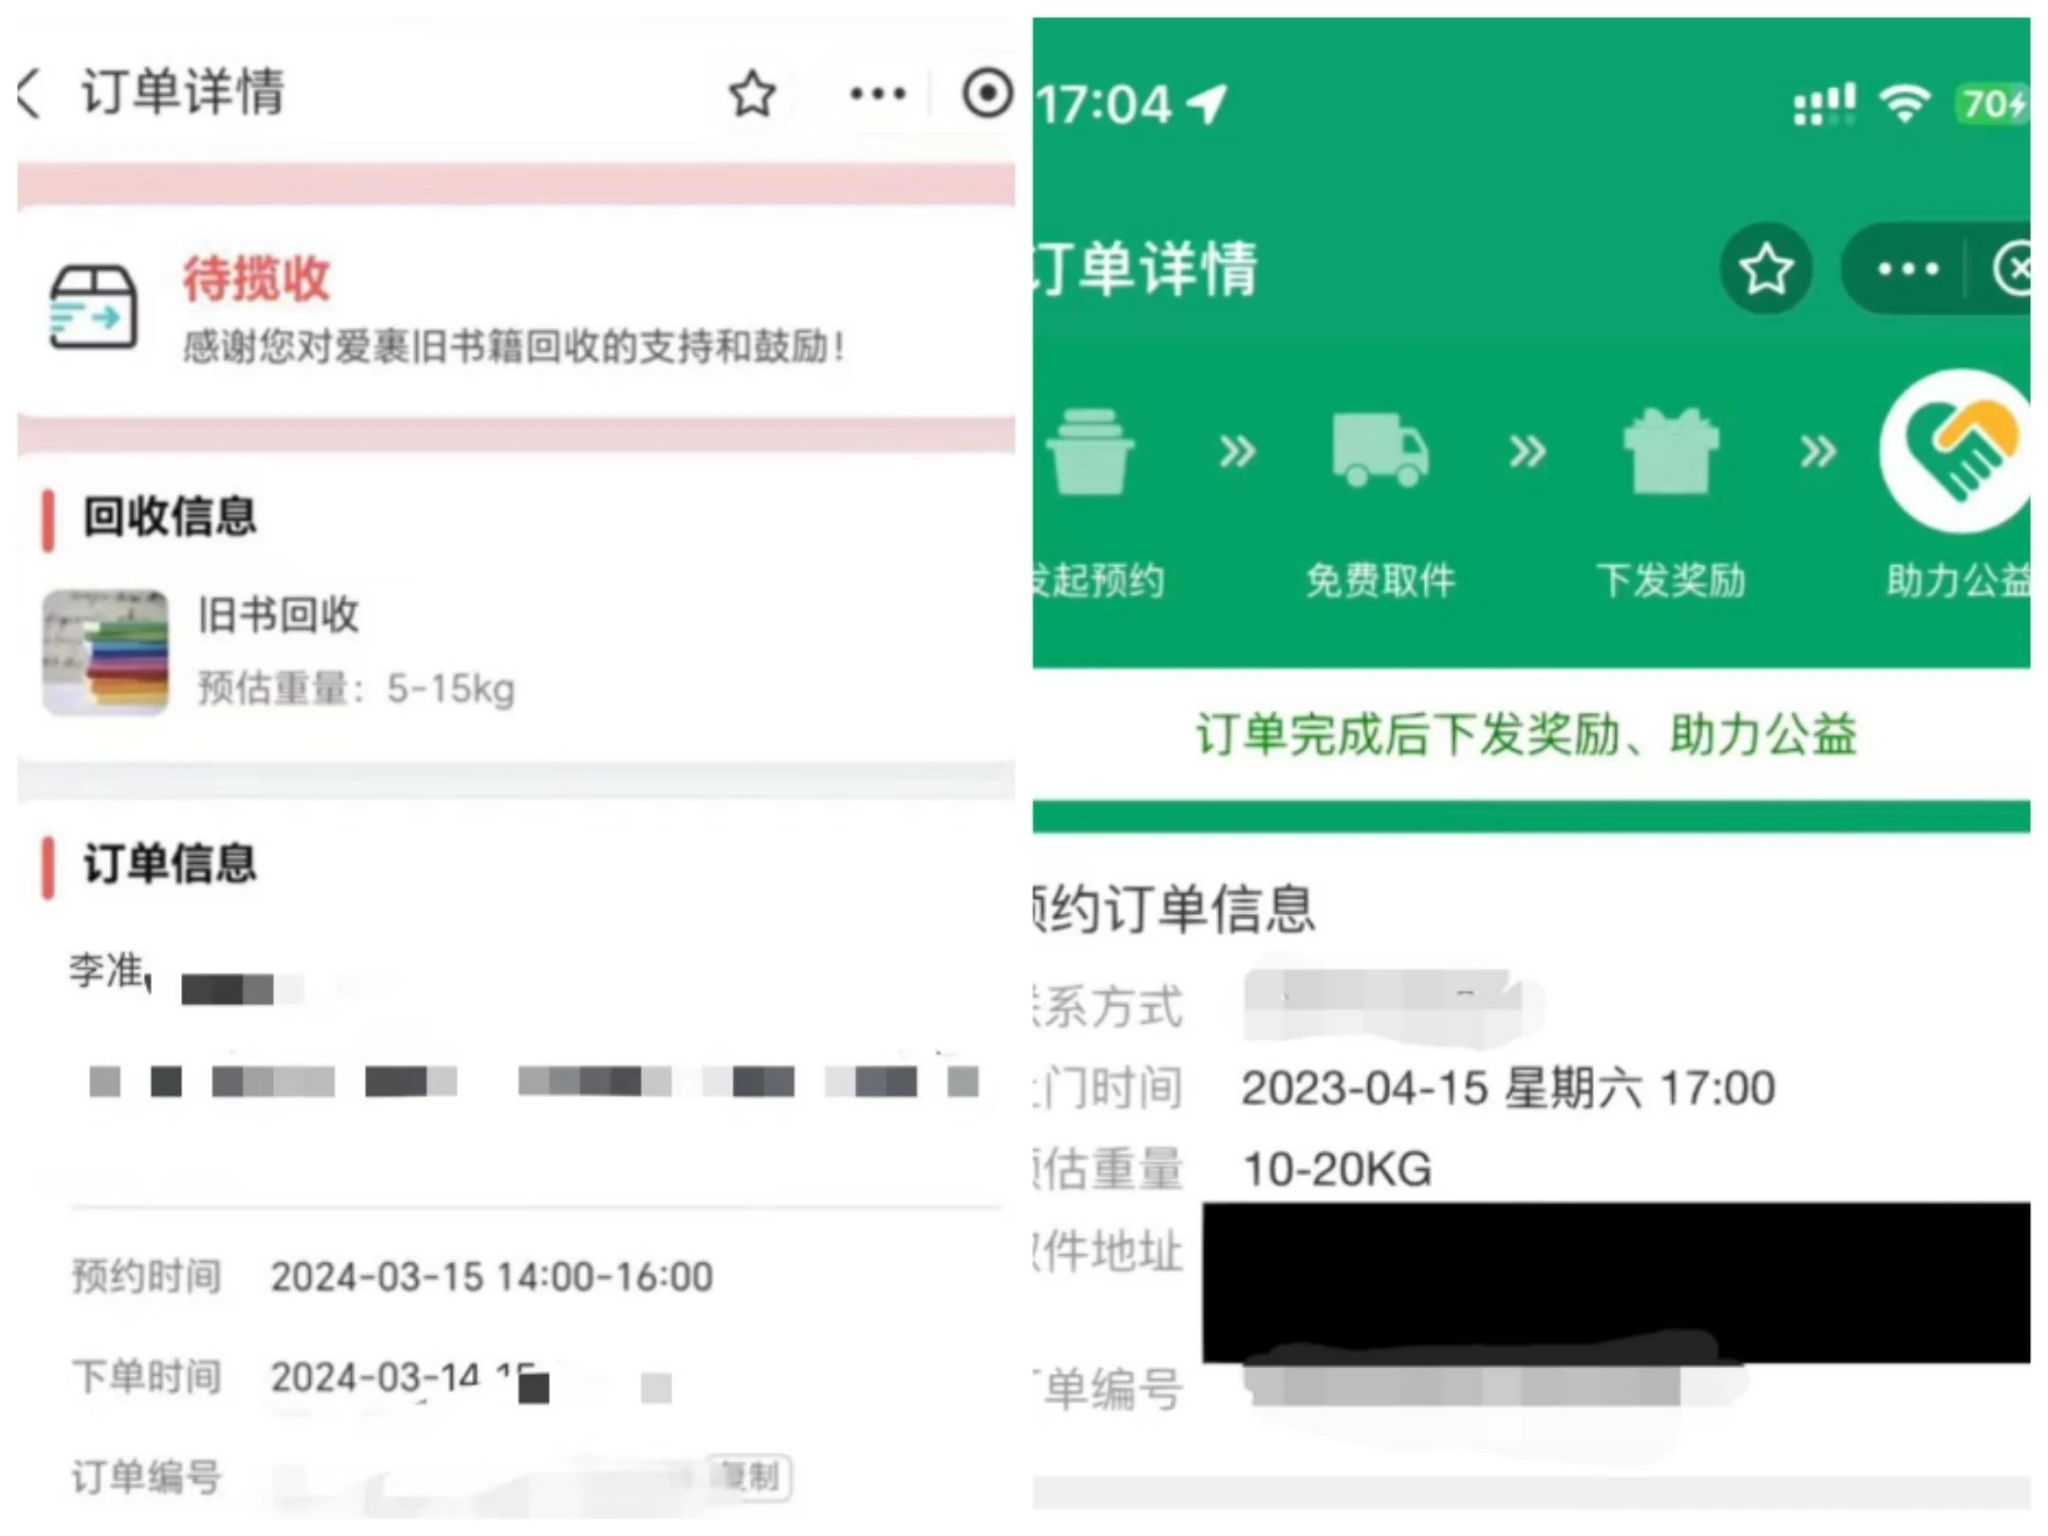Open the 旧书回收 book thumbnail
The width and height of the screenshot is (2048, 1536).
[x=105, y=652]
